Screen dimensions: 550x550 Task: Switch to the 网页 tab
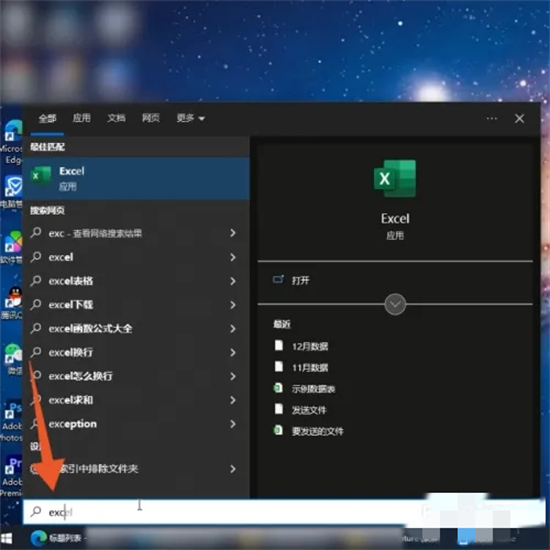pos(151,118)
